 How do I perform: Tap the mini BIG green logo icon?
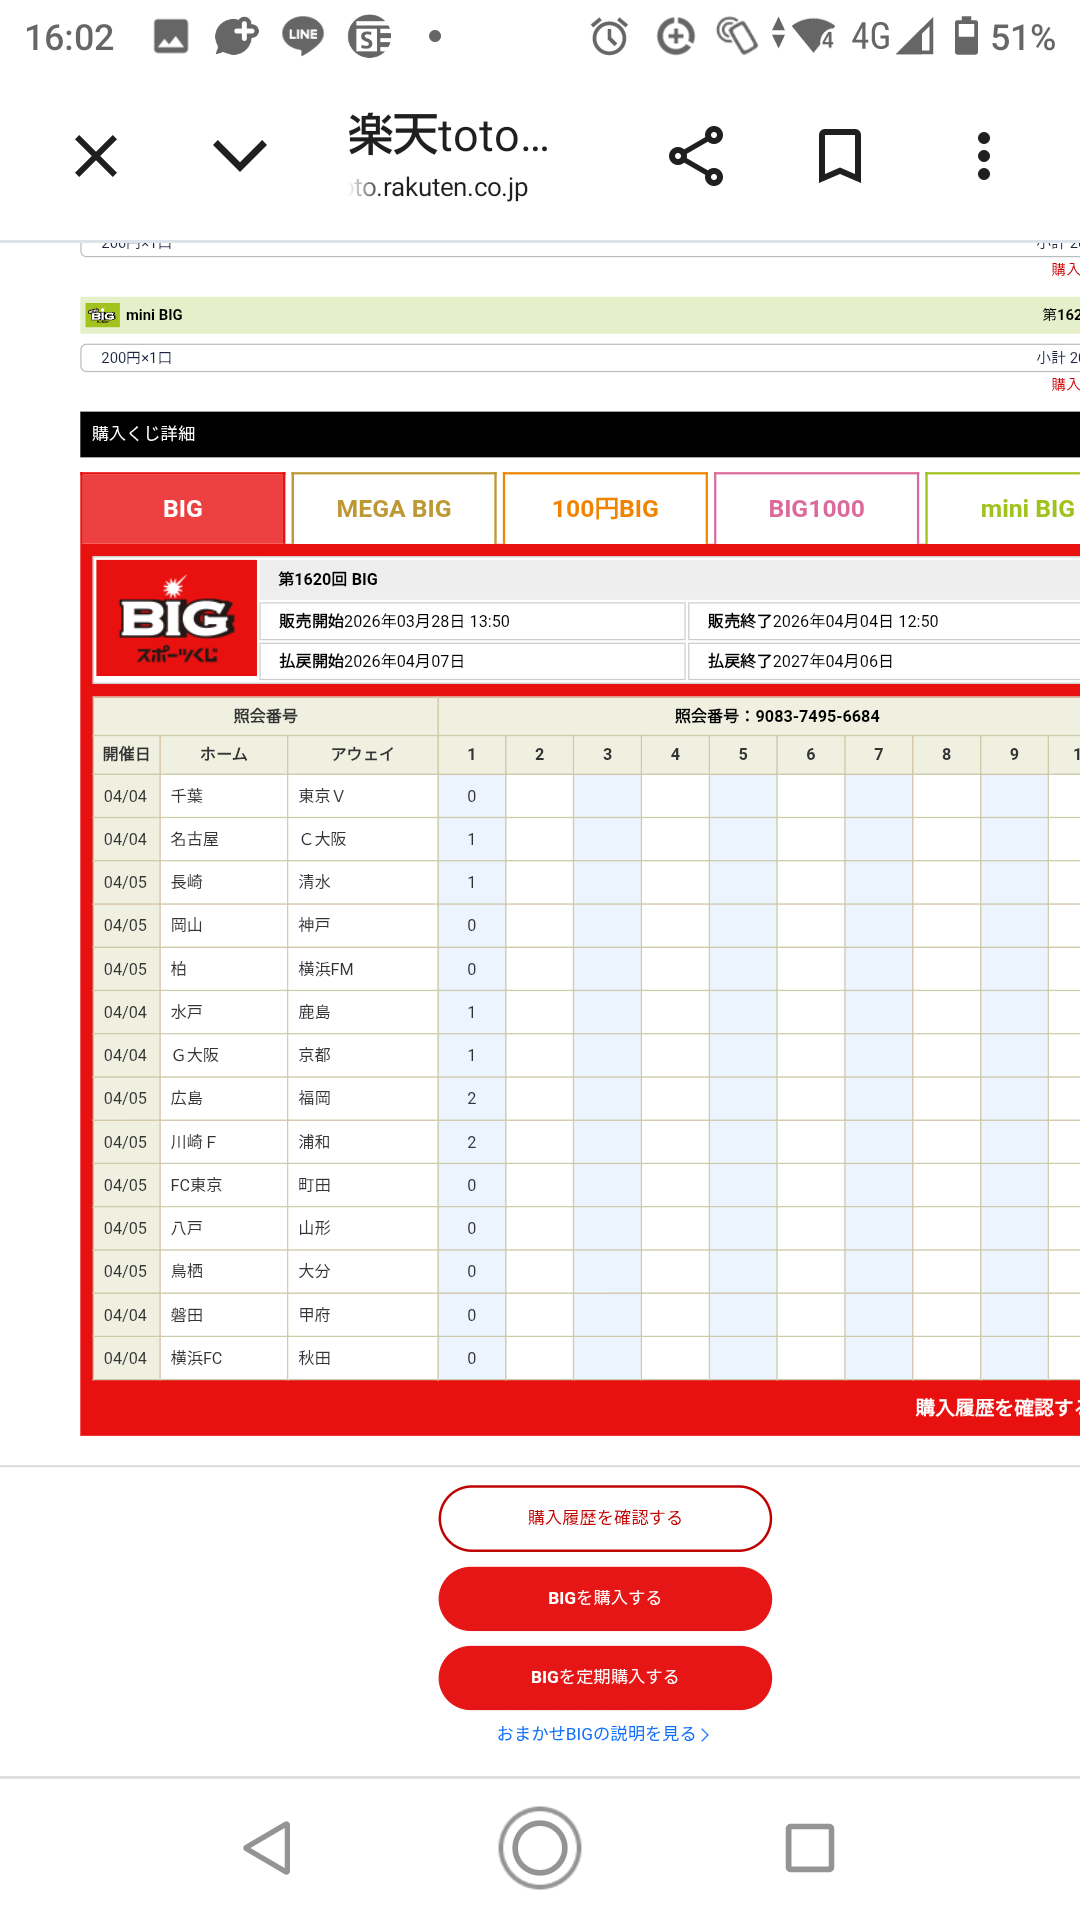coord(102,315)
